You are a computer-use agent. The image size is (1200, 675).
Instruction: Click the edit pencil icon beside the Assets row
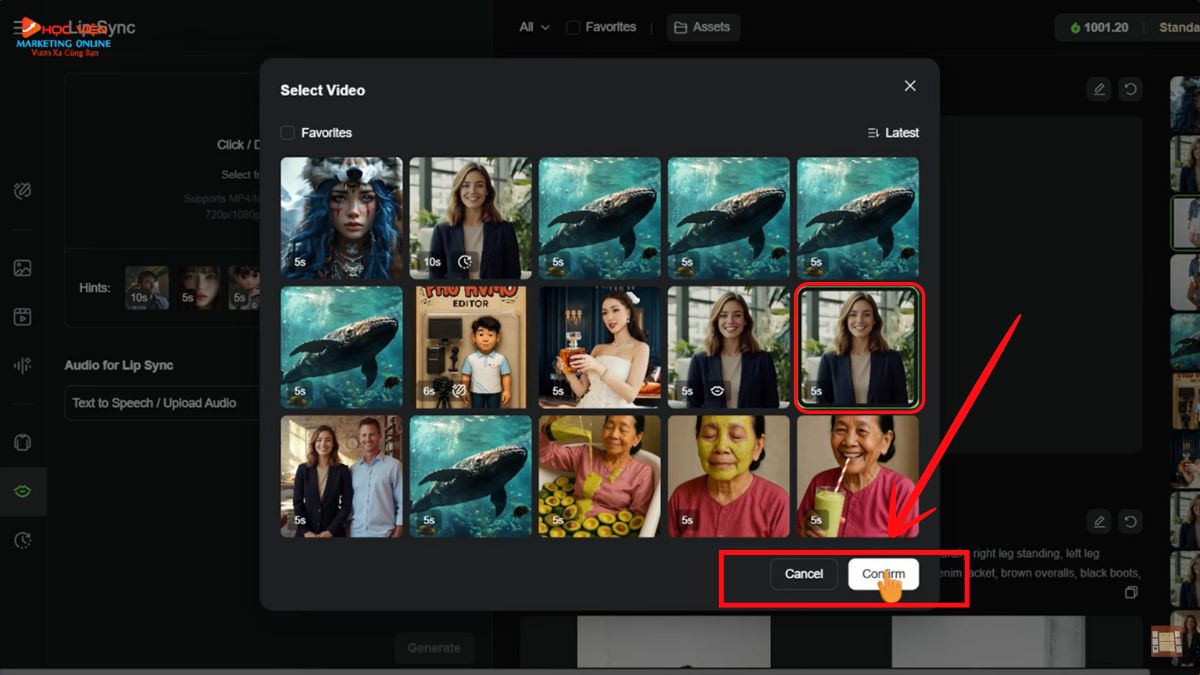pyautogui.click(x=1099, y=89)
